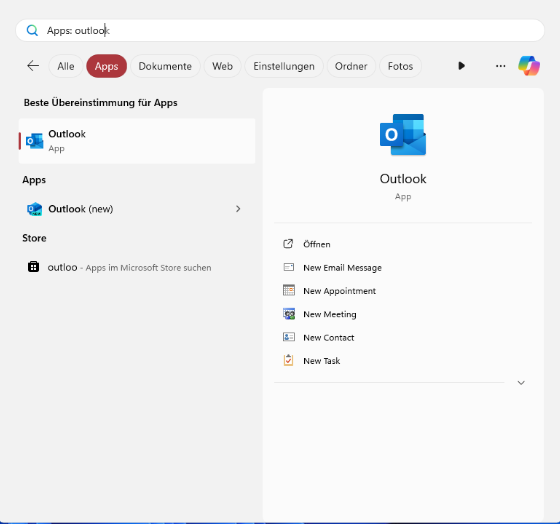
Task: Click the New Appointment calendar icon
Action: [289, 290]
